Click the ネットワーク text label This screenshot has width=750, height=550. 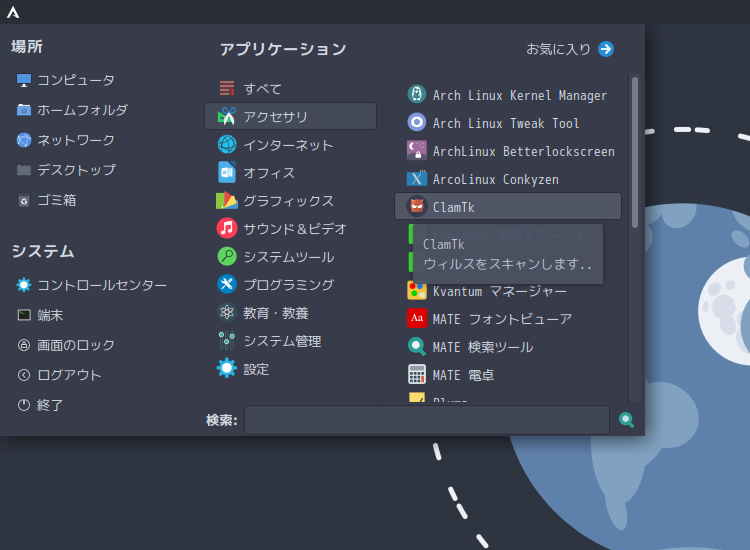point(76,140)
